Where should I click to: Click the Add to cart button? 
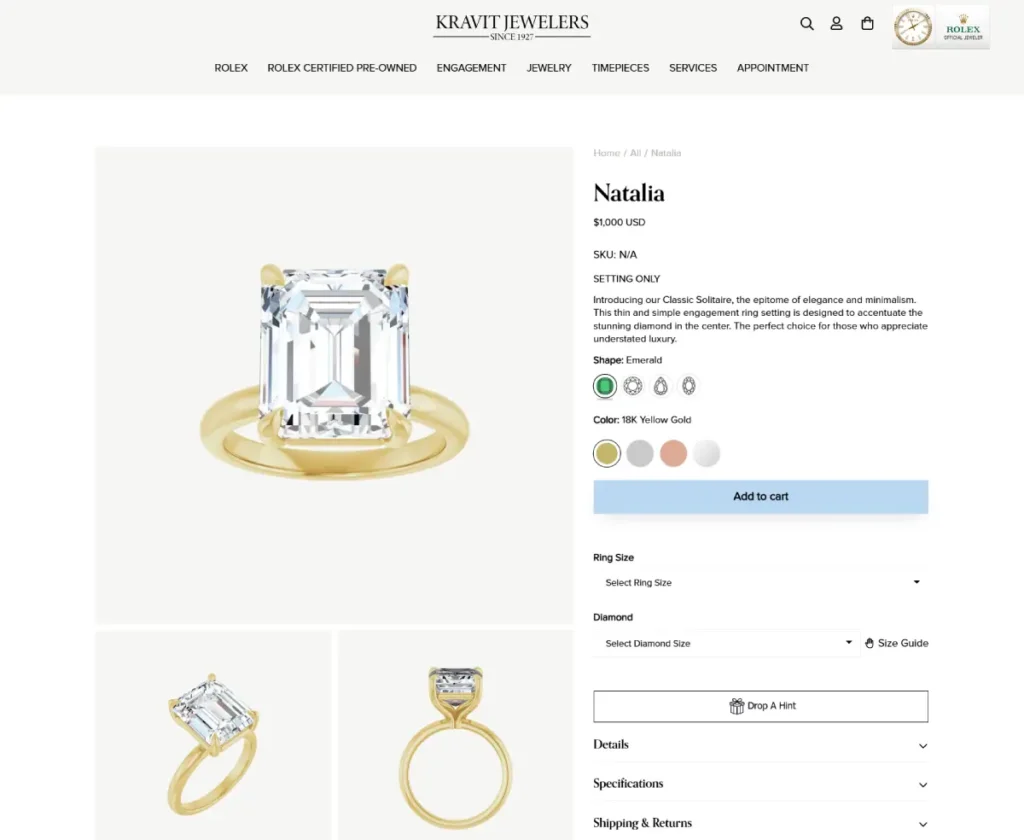(x=760, y=497)
